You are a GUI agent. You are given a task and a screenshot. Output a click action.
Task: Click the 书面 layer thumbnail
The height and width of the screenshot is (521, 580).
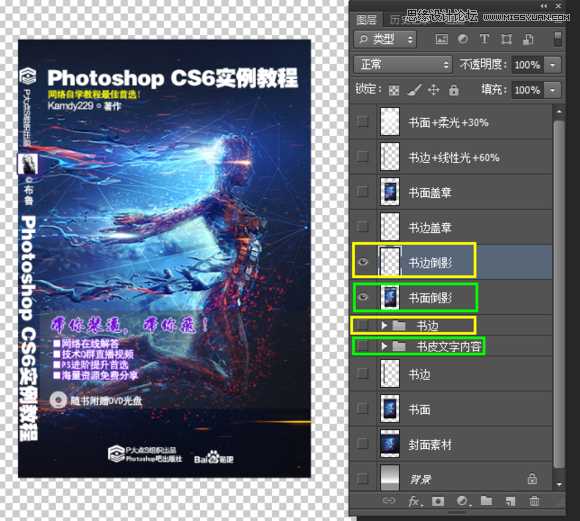click(x=390, y=409)
